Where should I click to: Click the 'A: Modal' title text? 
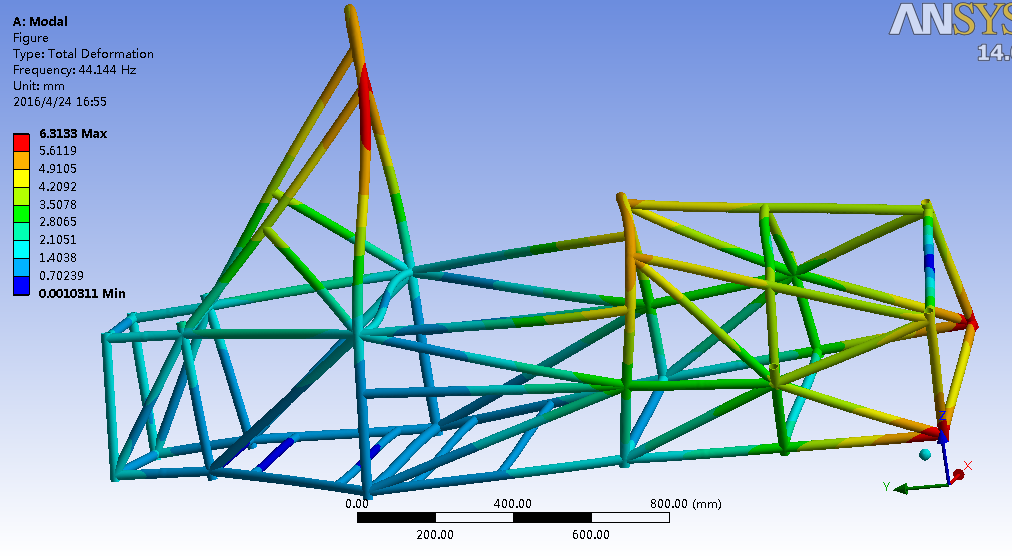pyautogui.click(x=40, y=21)
